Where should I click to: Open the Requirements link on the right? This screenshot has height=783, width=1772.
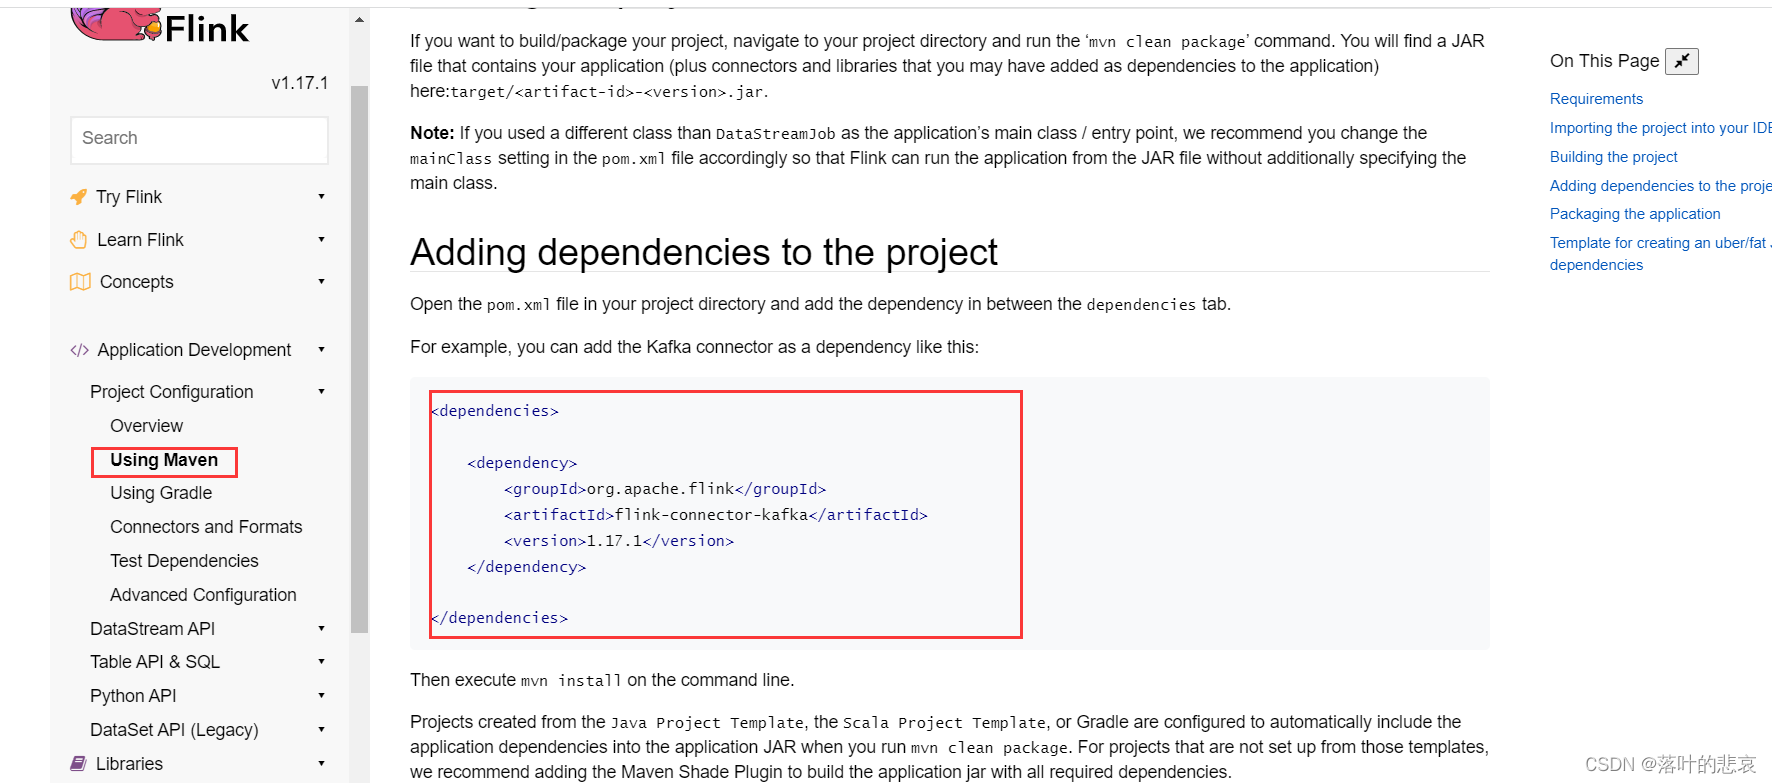pos(1596,99)
